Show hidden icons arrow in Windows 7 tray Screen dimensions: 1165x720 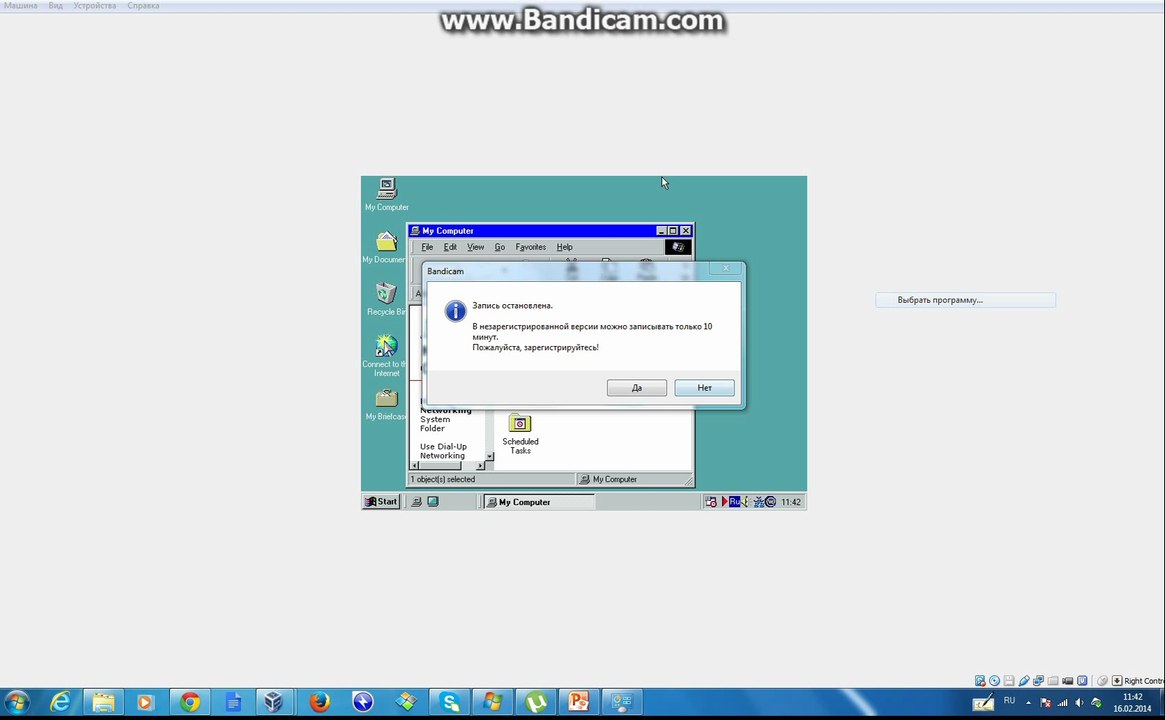pyautogui.click(x=1029, y=702)
